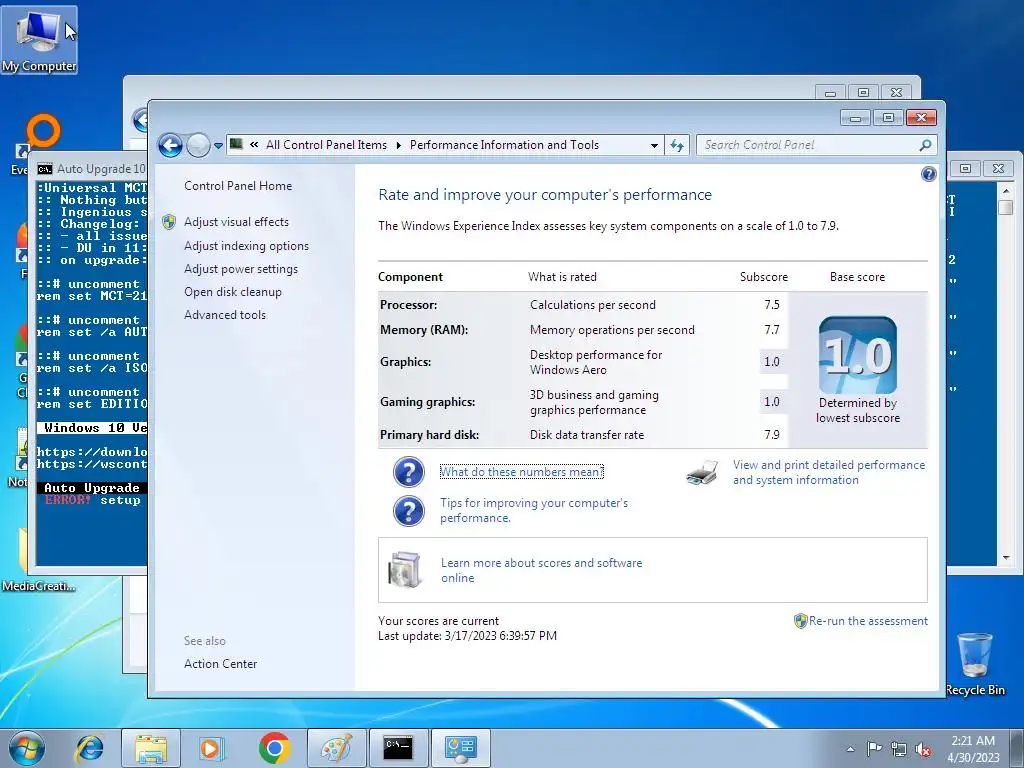Click 'Performance Information and Tools' breadcrumb
The image size is (1024, 768).
pos(504,145)
